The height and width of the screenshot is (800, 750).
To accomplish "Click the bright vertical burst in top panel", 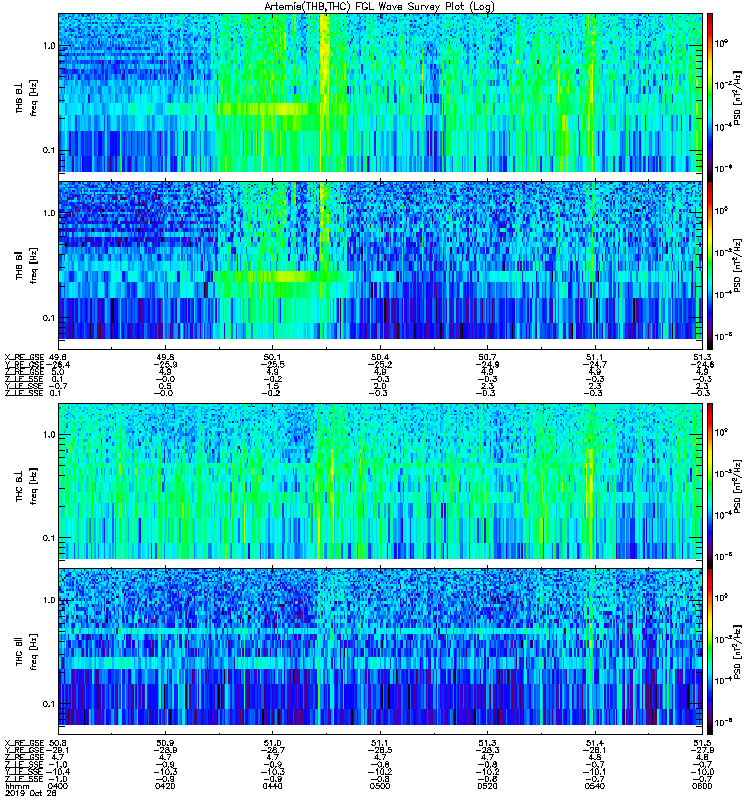I will pos(324,93).
